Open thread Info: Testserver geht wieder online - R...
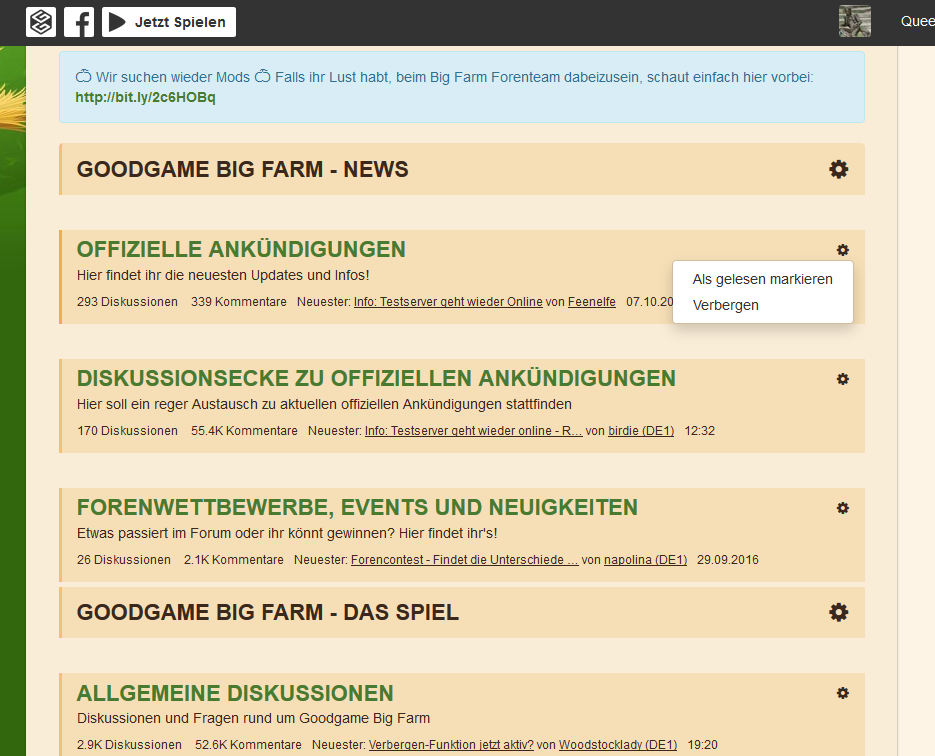This screenshot has height=756, width=935. (473, 430)
